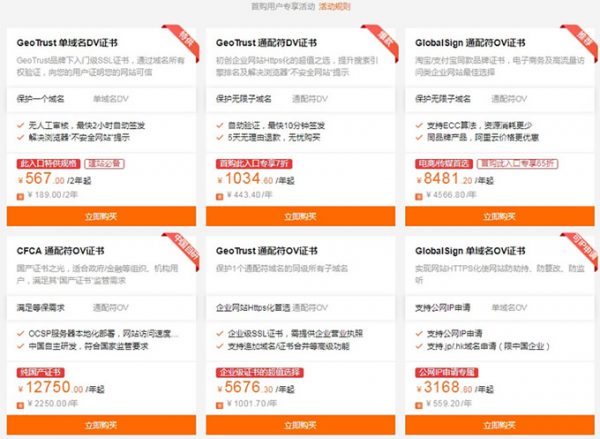The image size is (600, 439).
Task: Click the checkmark beside 无人工审核，最快2小时自动签发
Action: click(21, 125)
